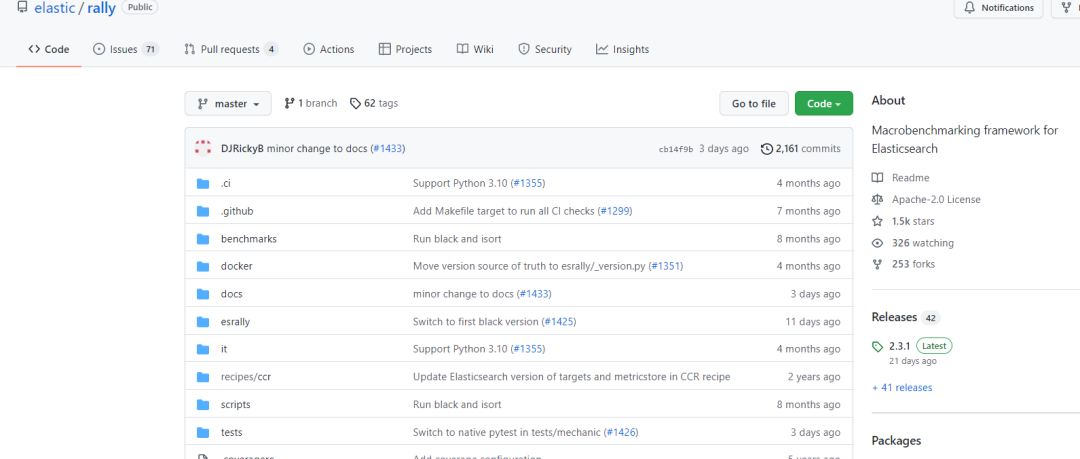This screenshot has height=459, width=1080.
Task: Click the branch icon beside 1 branch
Action: 289,103
